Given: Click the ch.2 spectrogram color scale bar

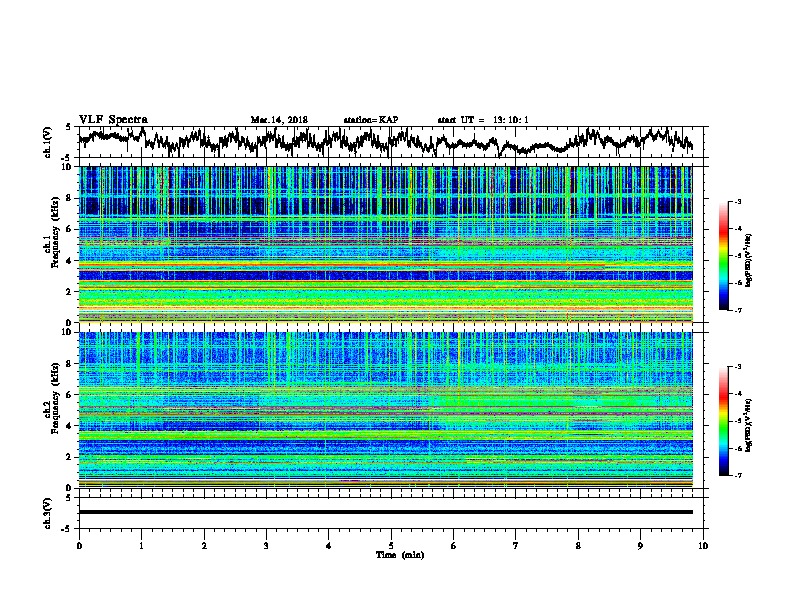Looking at the screenshot, I should coord(723,421).
